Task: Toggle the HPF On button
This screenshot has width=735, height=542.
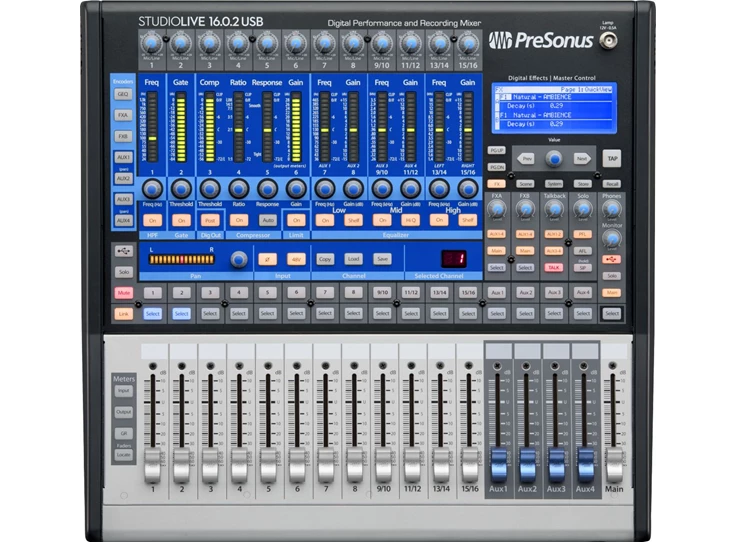Action: click(x=152, y=220)
